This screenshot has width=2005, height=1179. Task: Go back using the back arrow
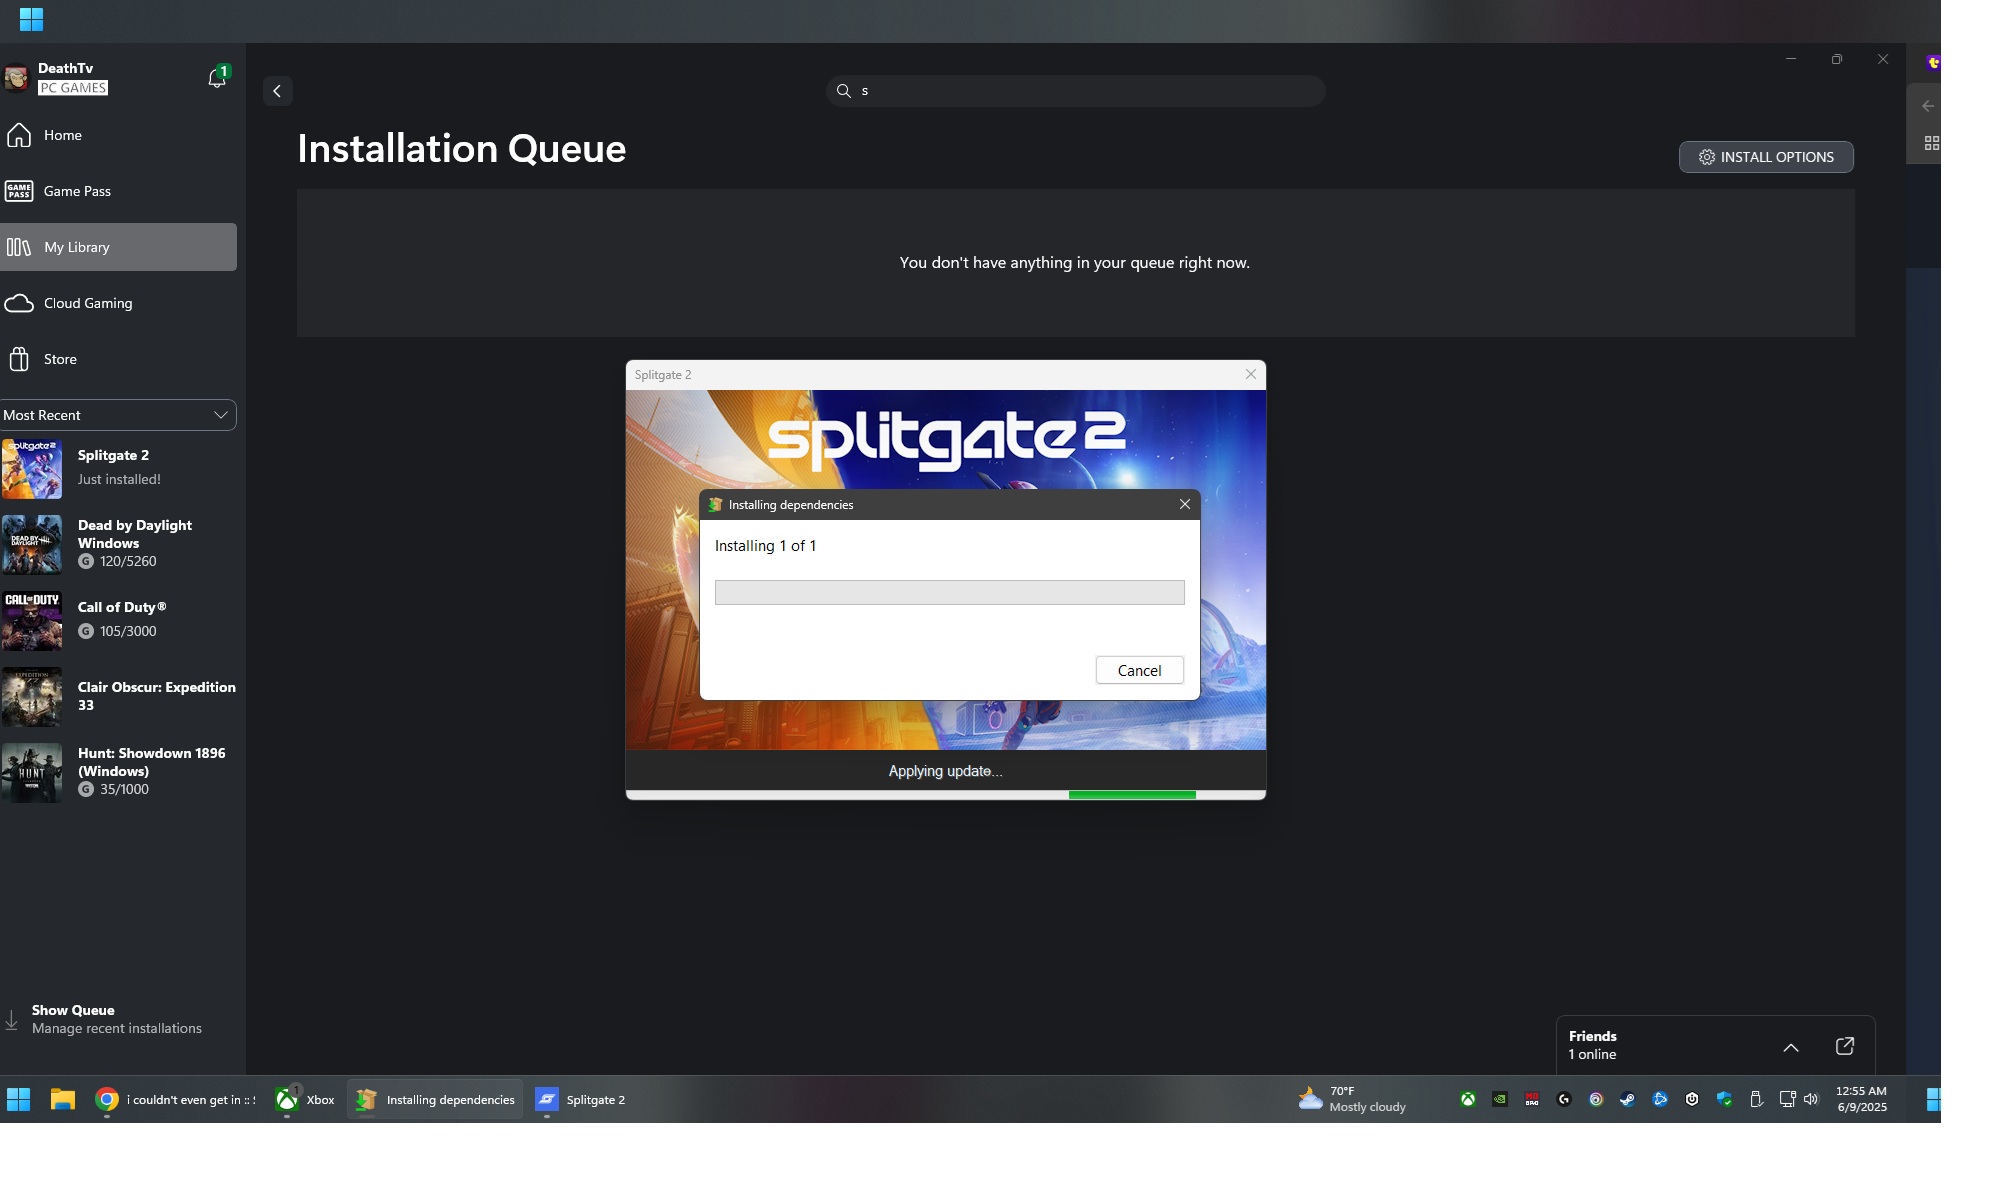277,91
